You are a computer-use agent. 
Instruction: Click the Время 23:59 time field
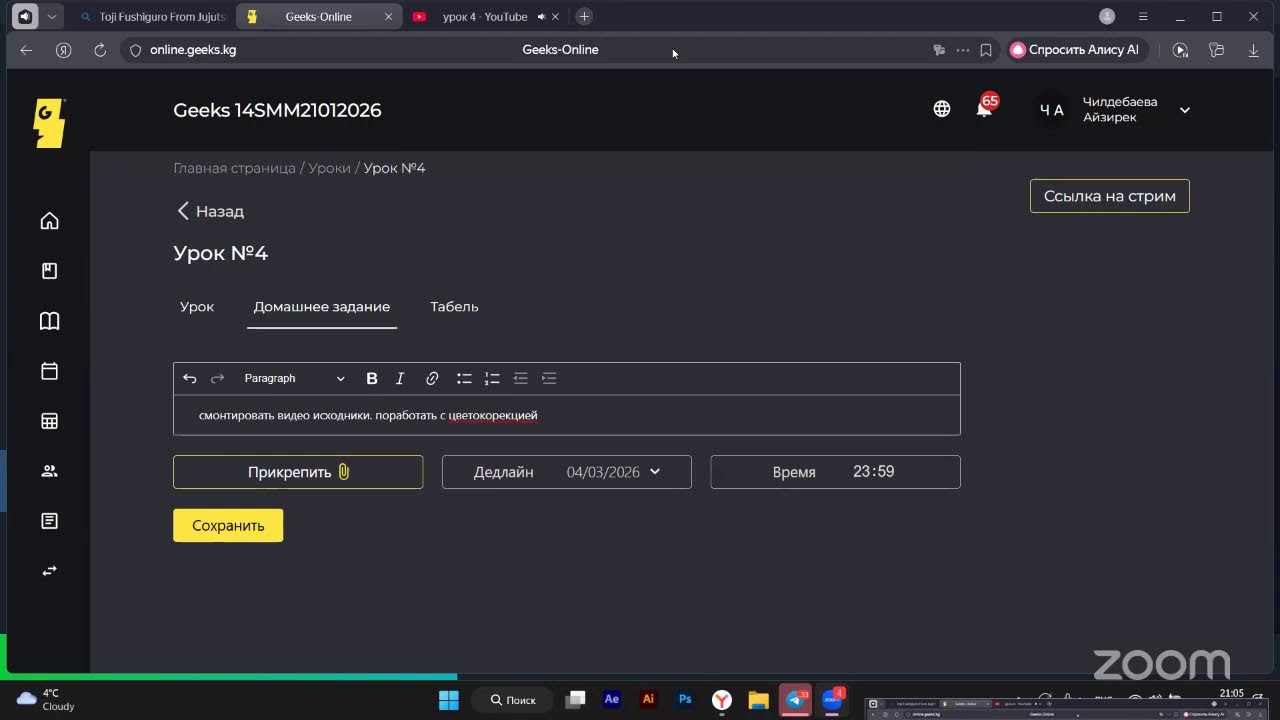[835, 472]
